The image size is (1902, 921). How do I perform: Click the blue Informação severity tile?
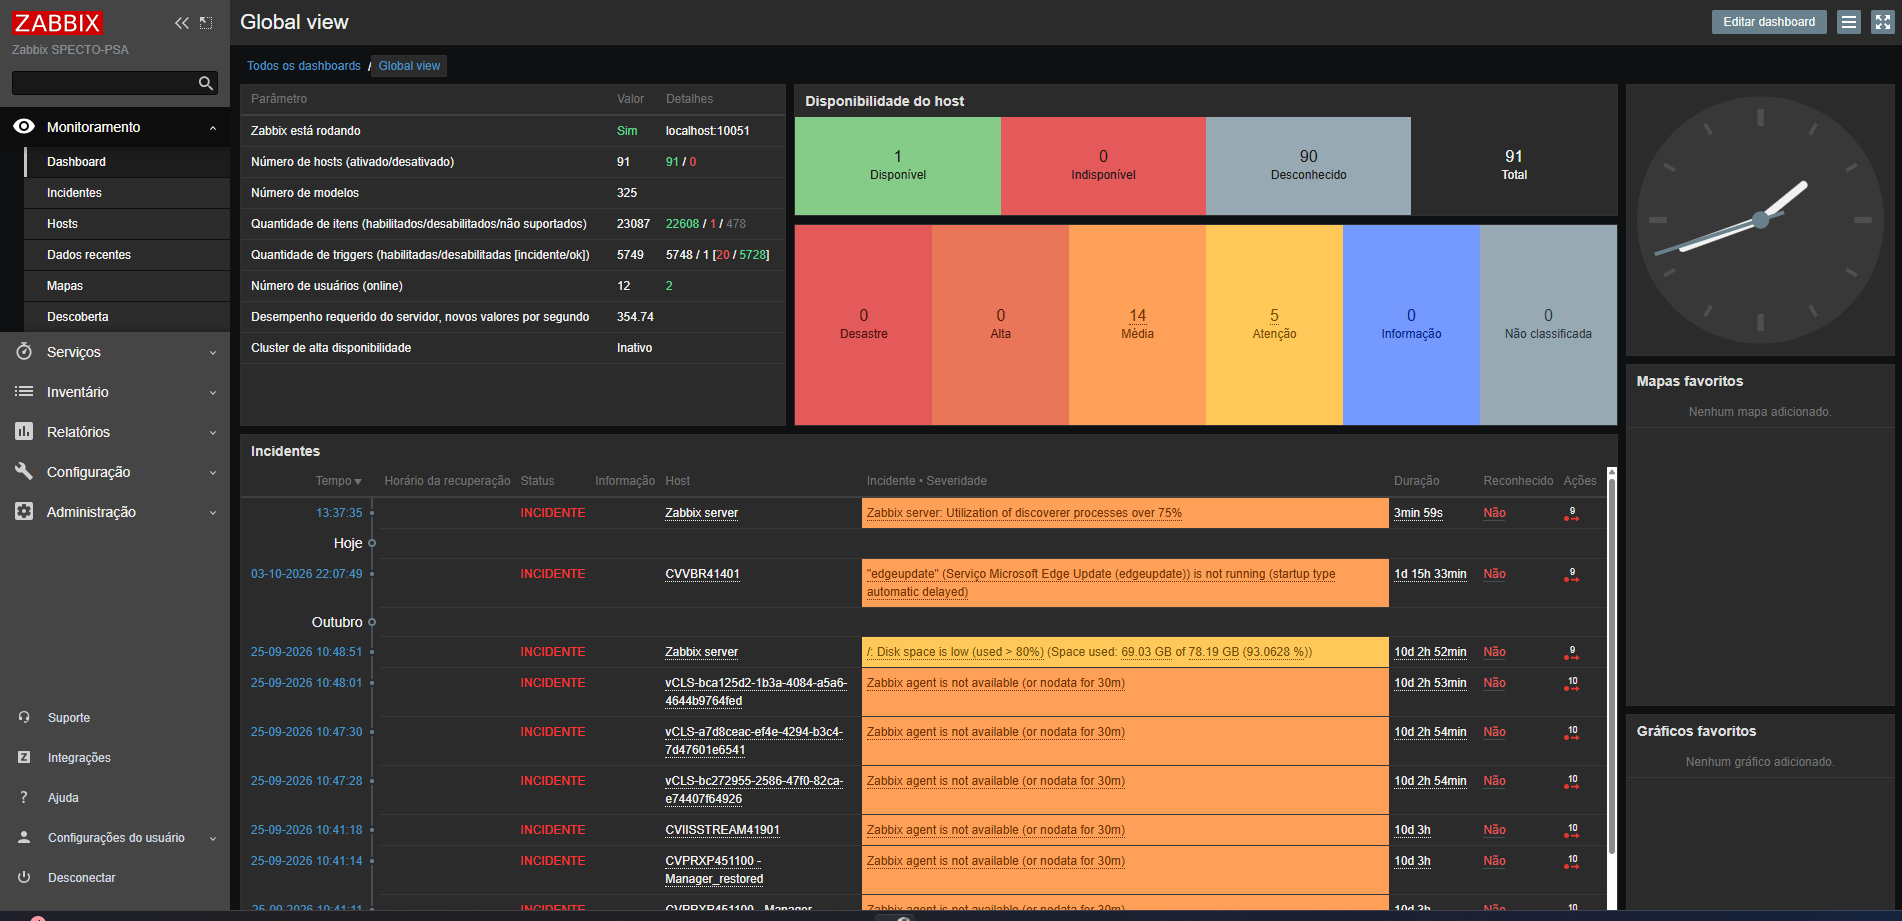tap(1411, 325)
